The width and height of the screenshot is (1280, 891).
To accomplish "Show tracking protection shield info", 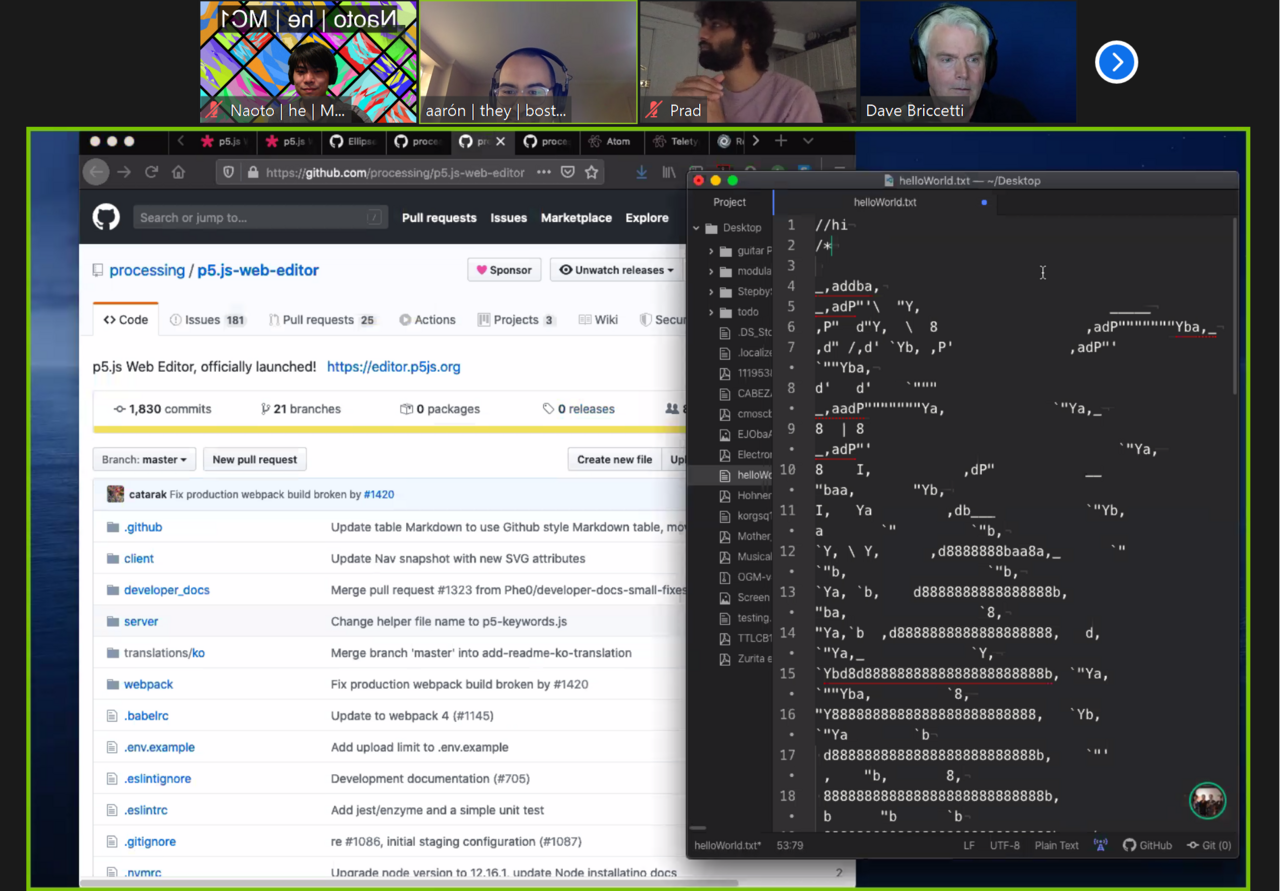I will 229,172.
